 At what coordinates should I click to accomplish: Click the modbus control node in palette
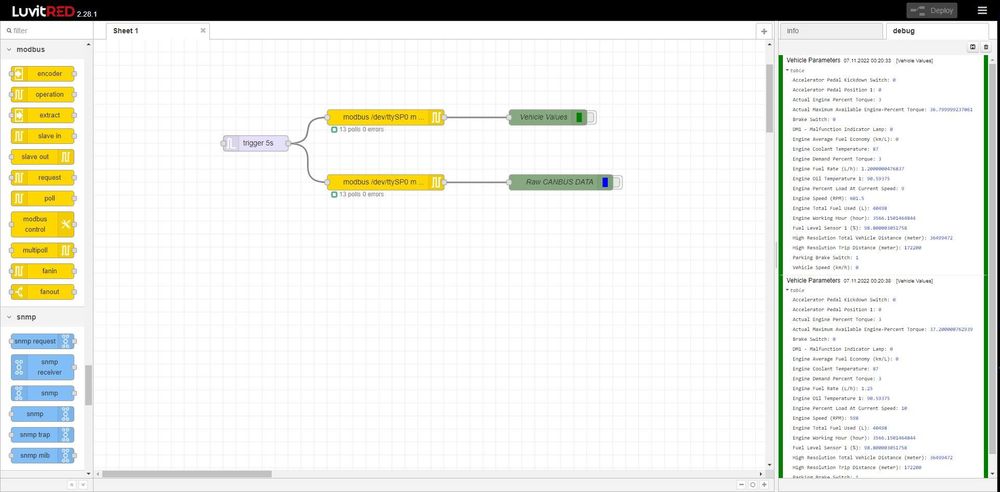42,224
